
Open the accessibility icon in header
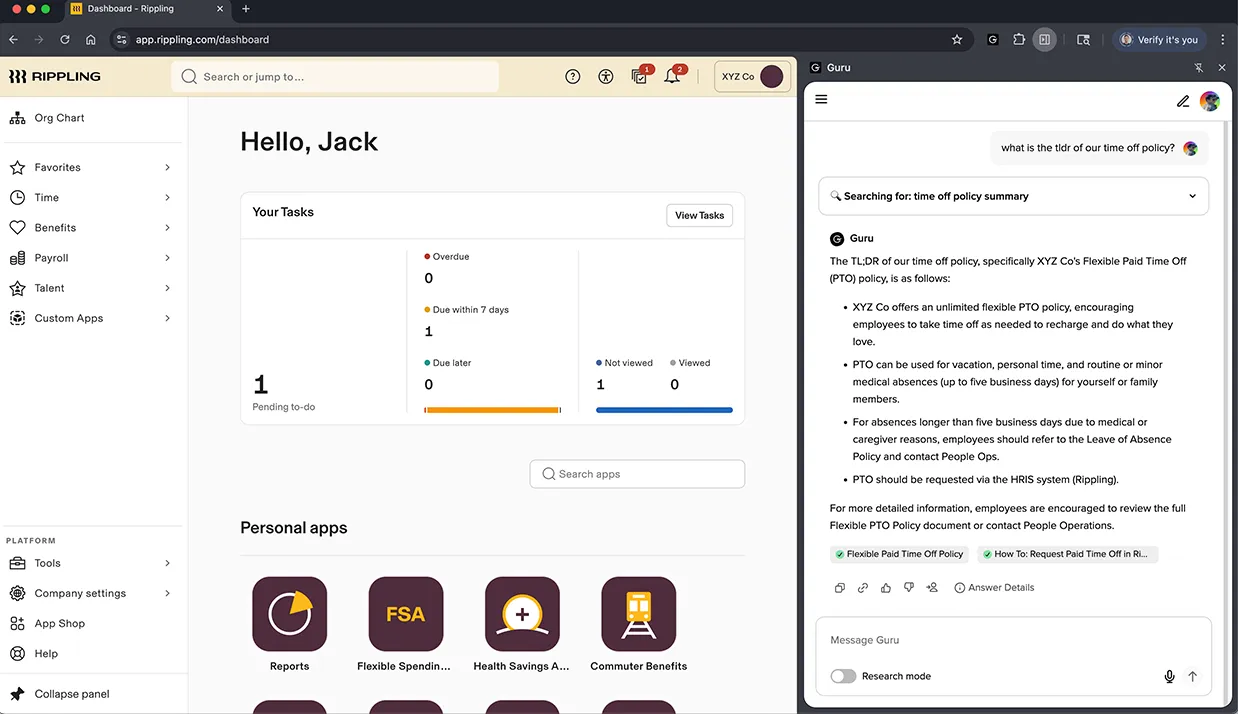tap(606, 76)
